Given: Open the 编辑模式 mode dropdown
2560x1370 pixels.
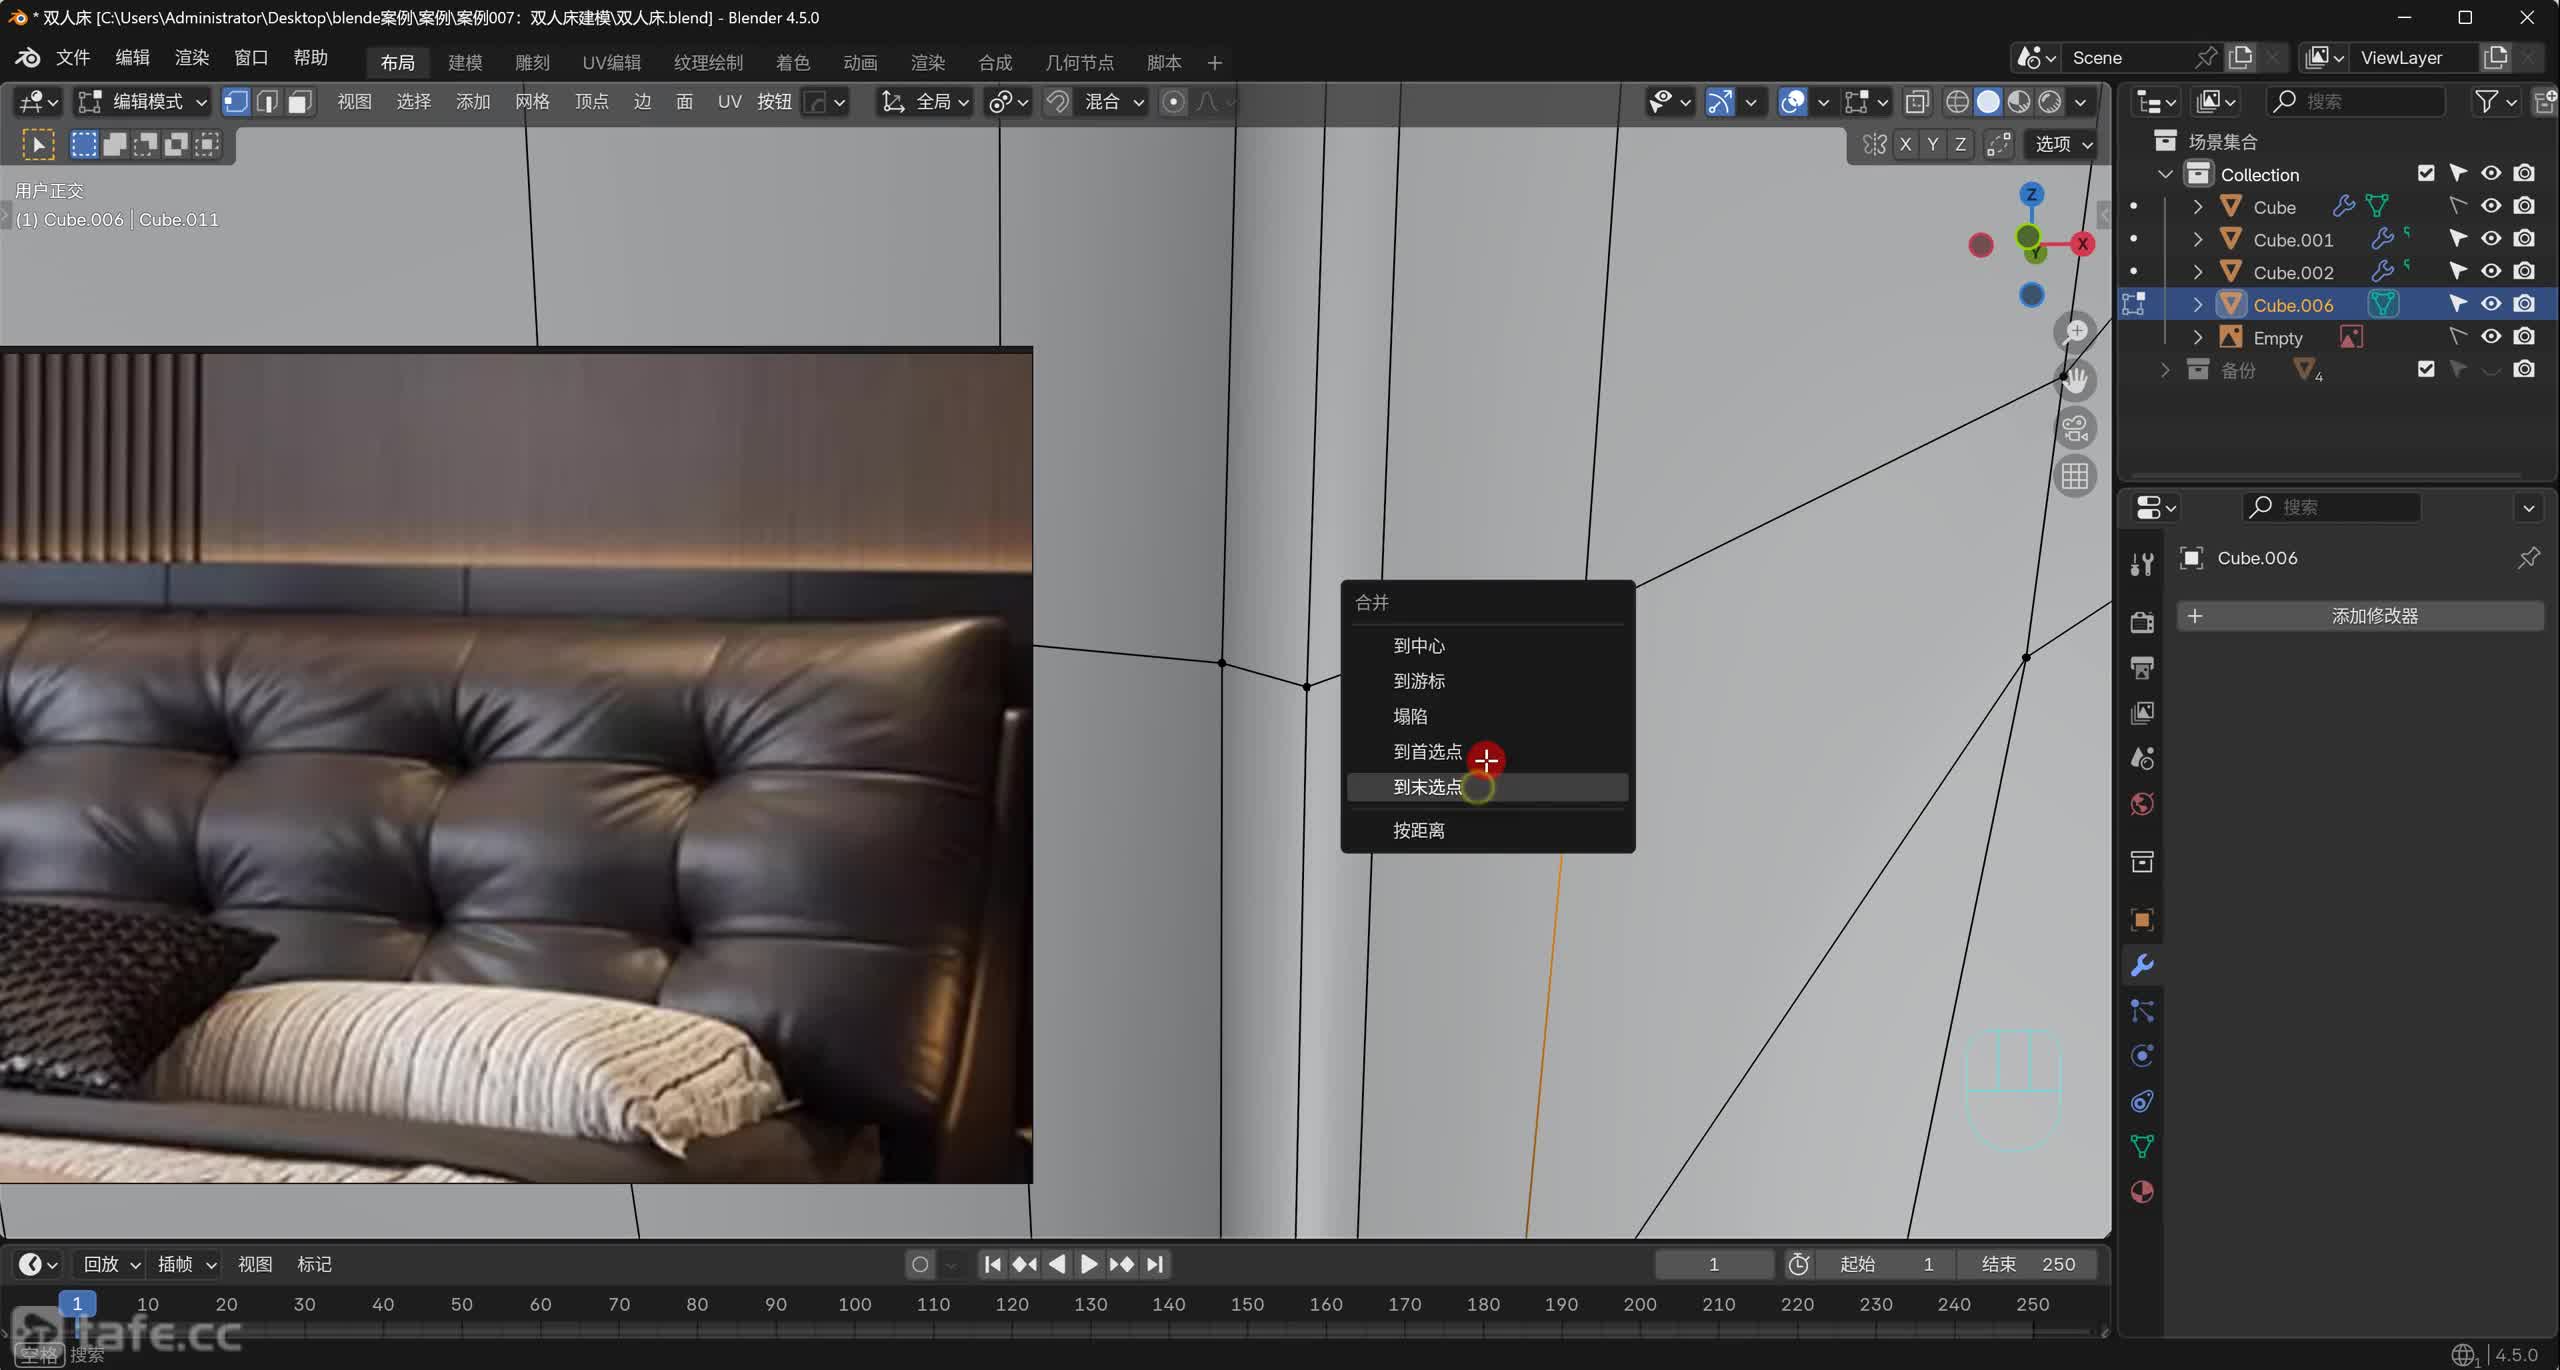Looking at the screenshot, I should 145,102.
